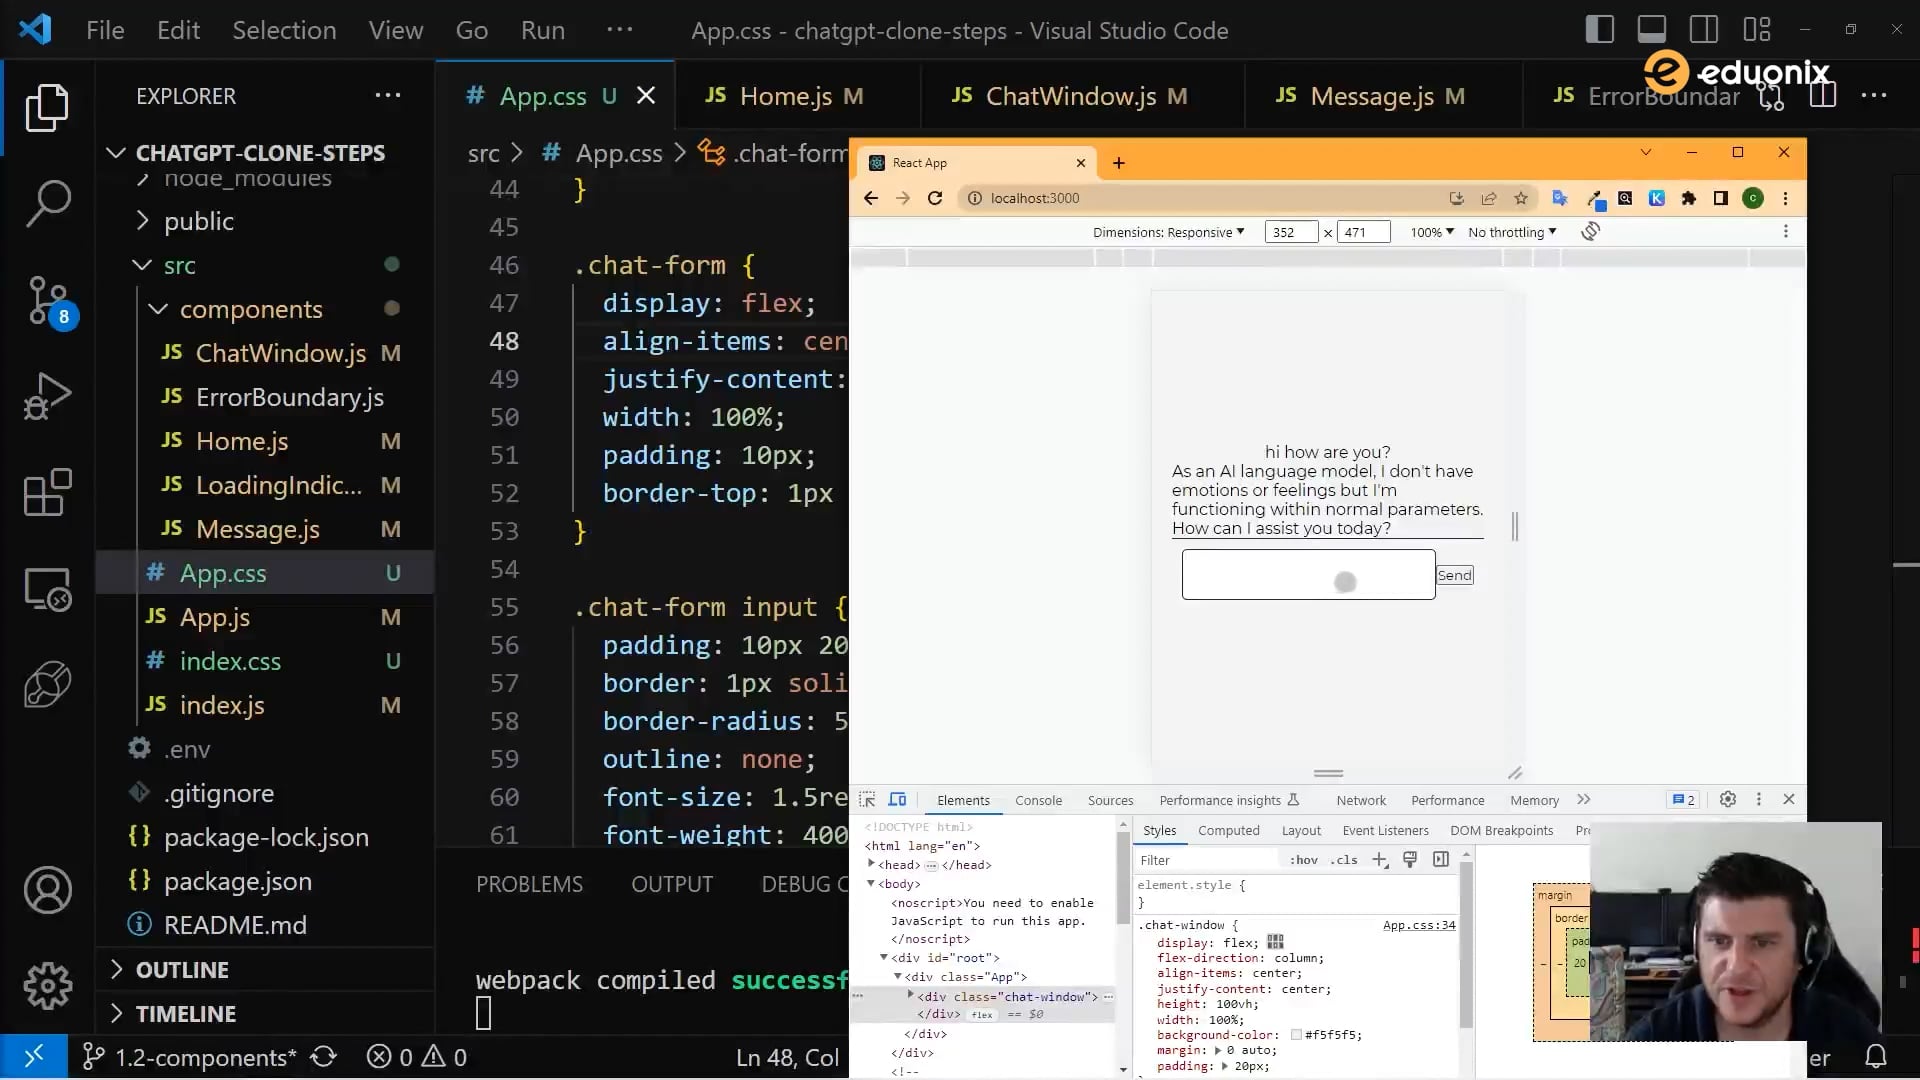1920x1080 pixels.
Task: Open the Dimensions: Responsive dropdown
Action: click(1167, 231)
